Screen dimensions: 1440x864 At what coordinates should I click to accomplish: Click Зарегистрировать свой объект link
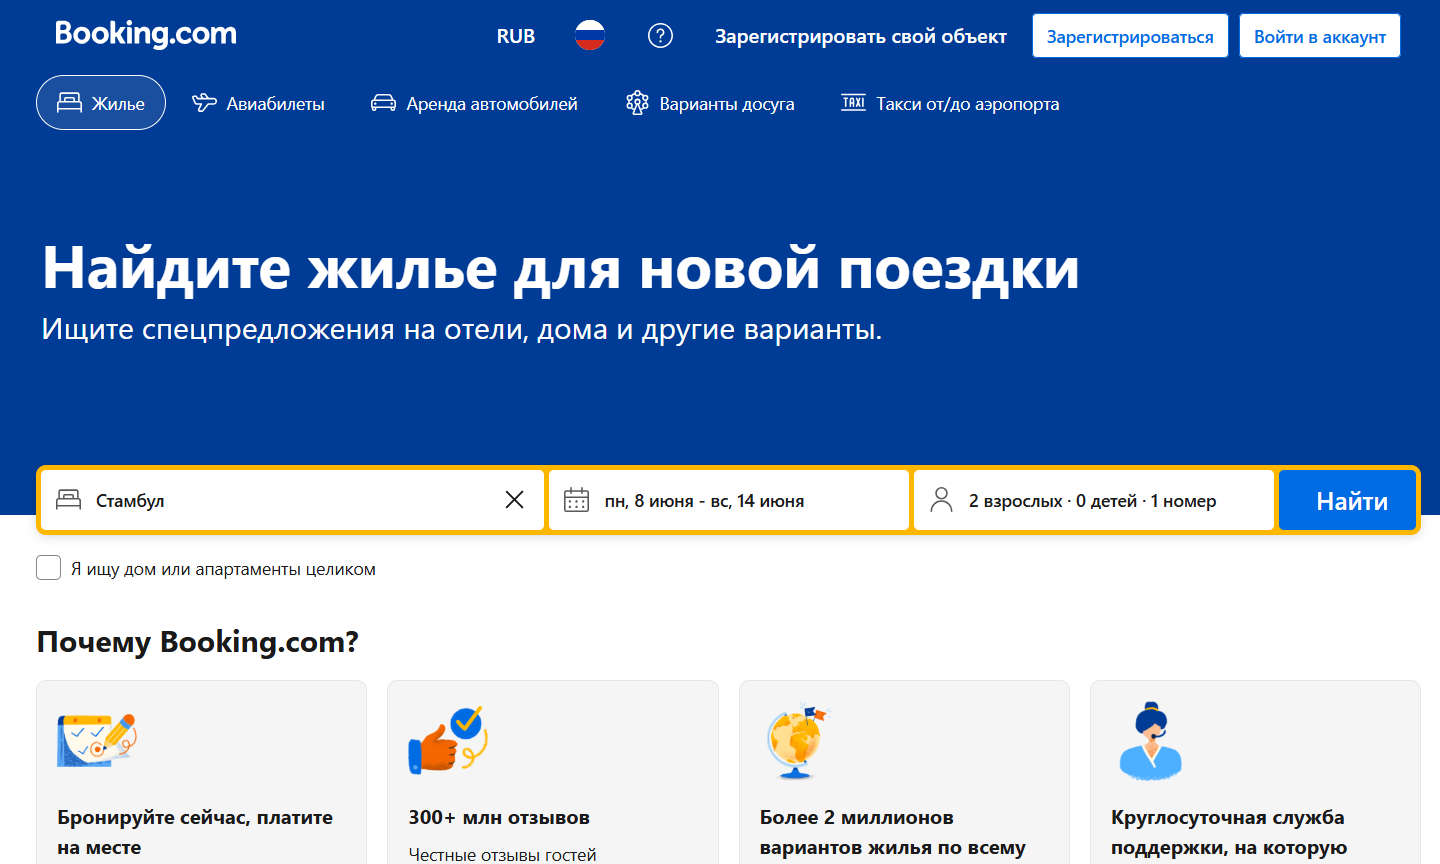tap(861, 36)
